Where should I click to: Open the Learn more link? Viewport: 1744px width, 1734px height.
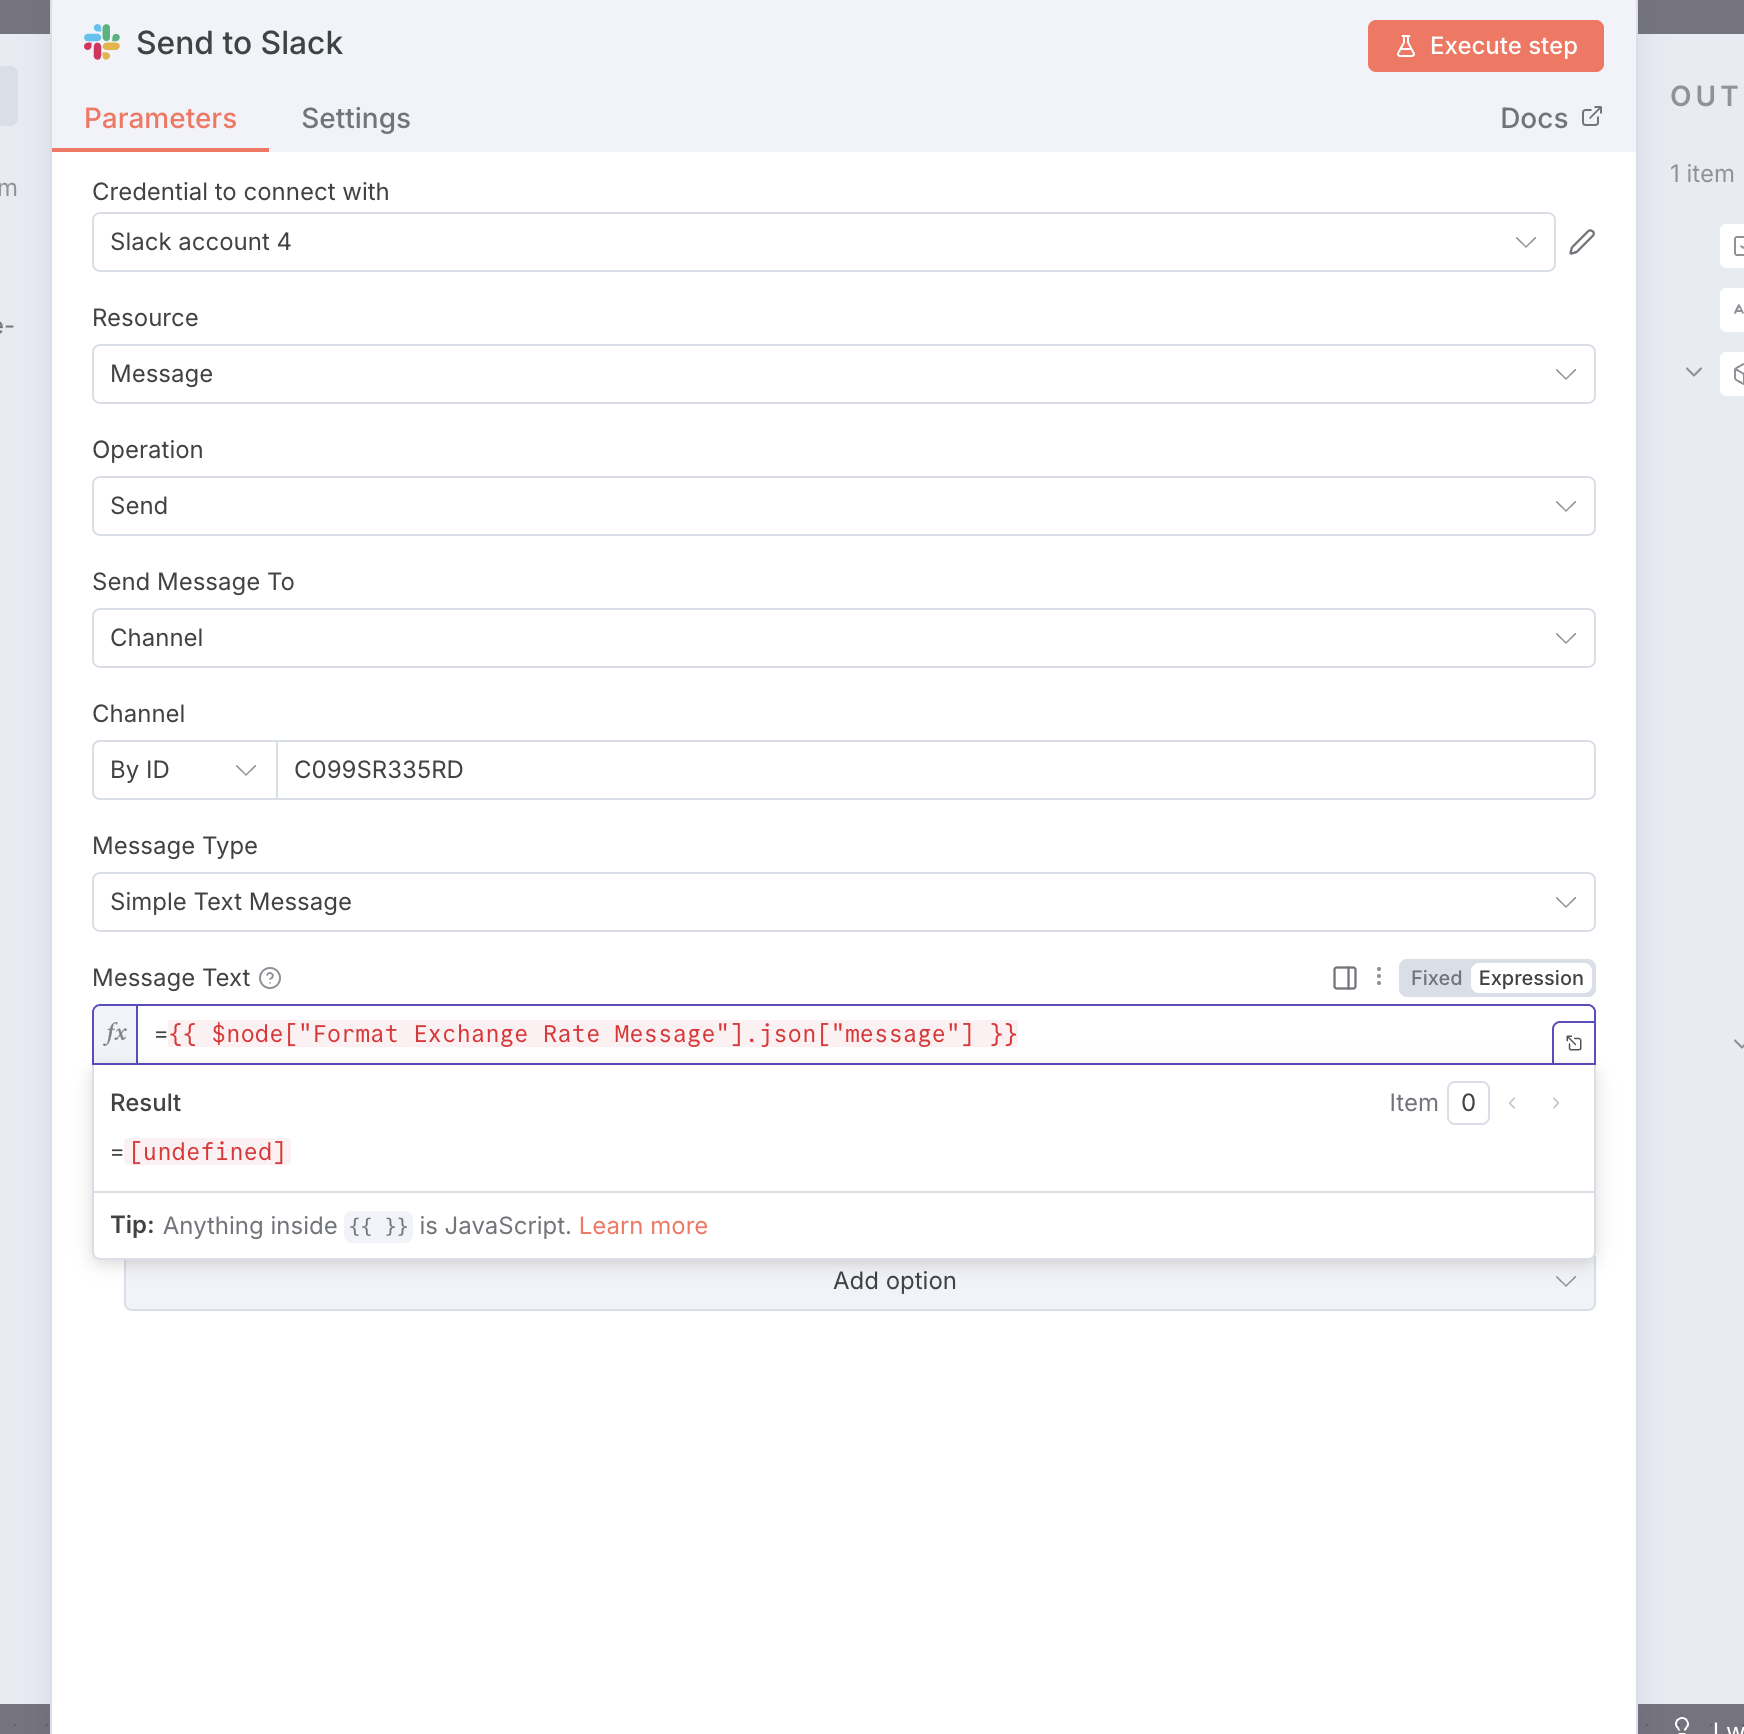point(643,1226)
